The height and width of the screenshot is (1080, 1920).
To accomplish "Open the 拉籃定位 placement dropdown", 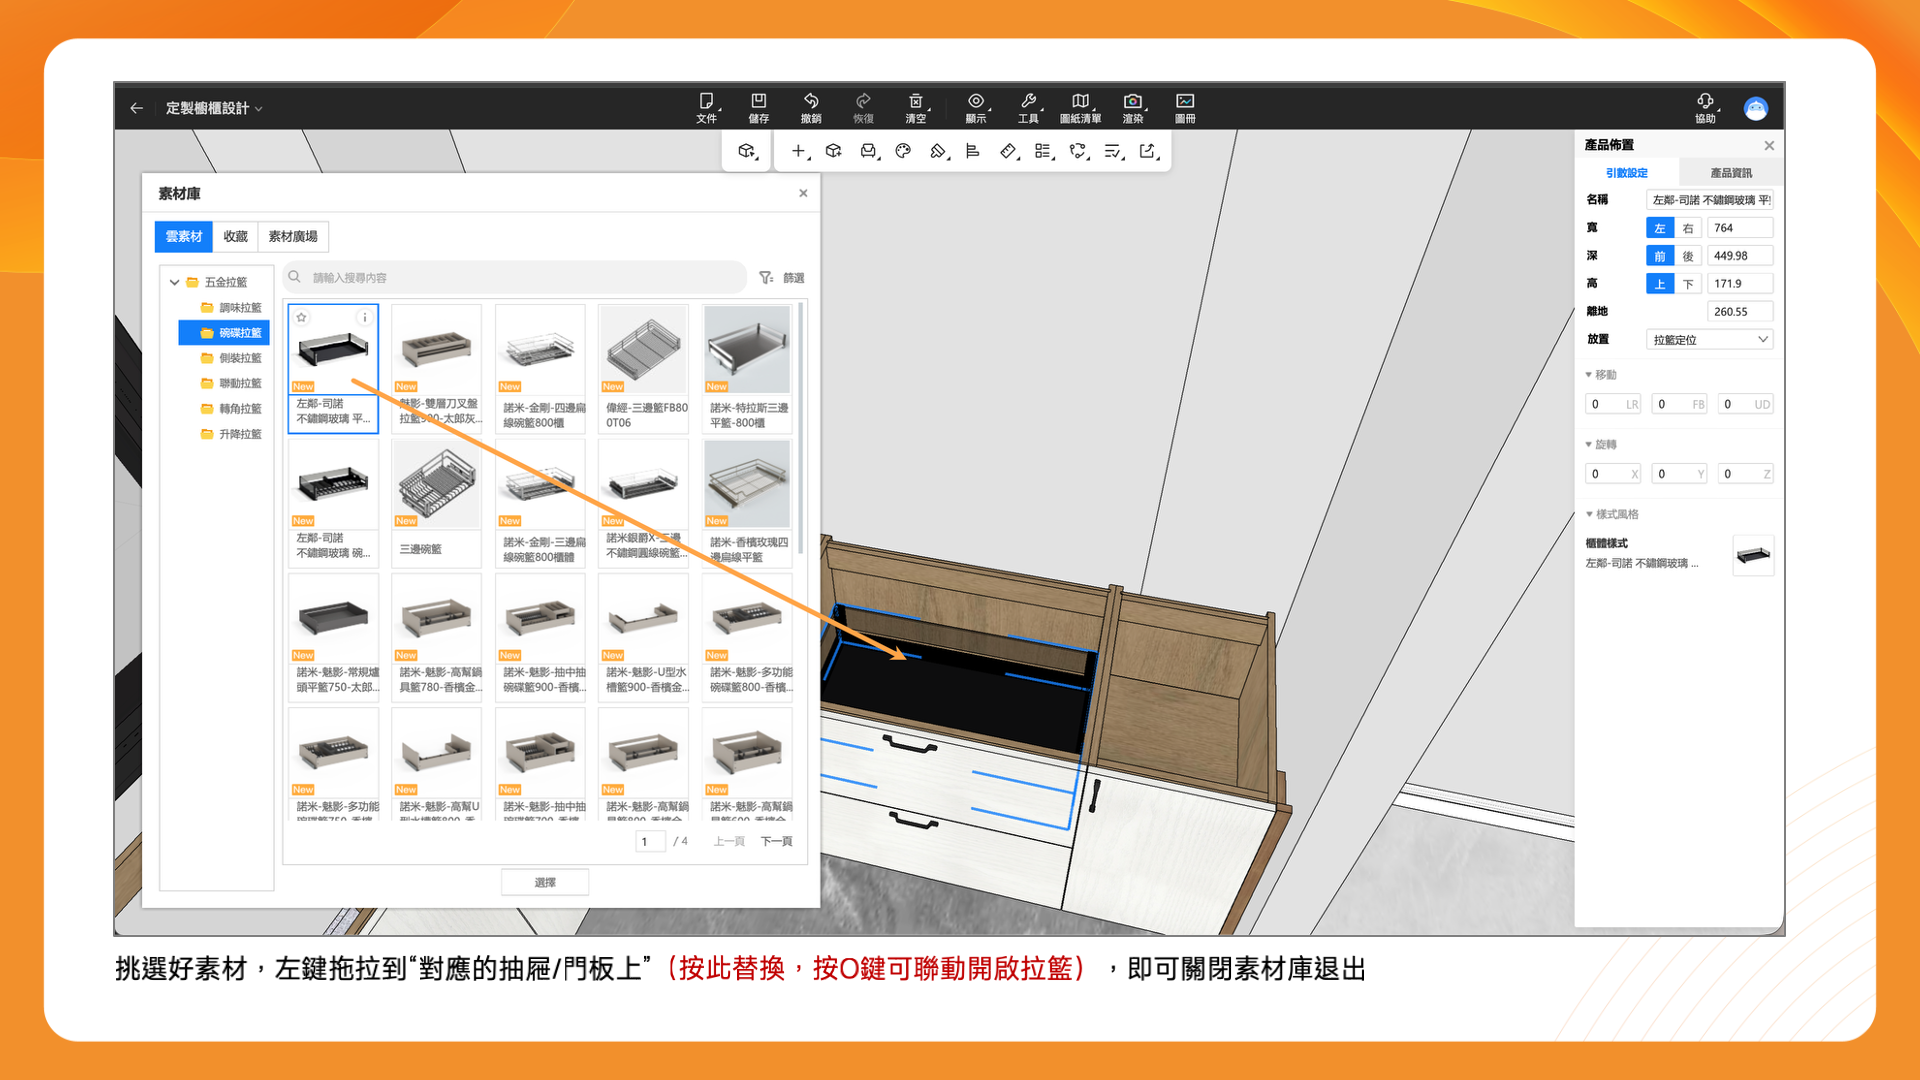I will (x=1709, y=340).
